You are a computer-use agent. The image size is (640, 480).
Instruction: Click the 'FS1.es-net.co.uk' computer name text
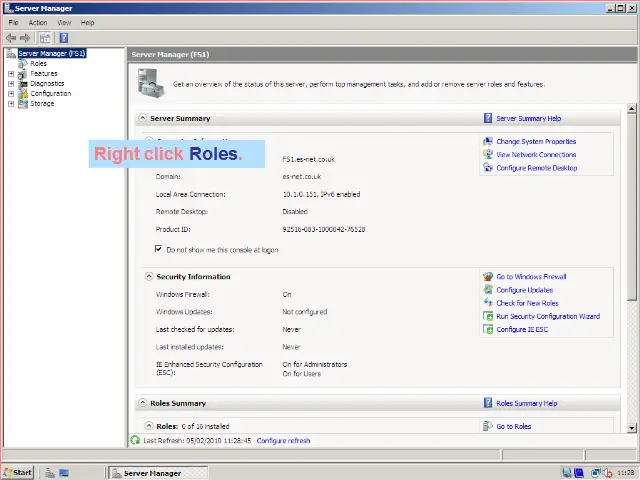coord(309,159)
